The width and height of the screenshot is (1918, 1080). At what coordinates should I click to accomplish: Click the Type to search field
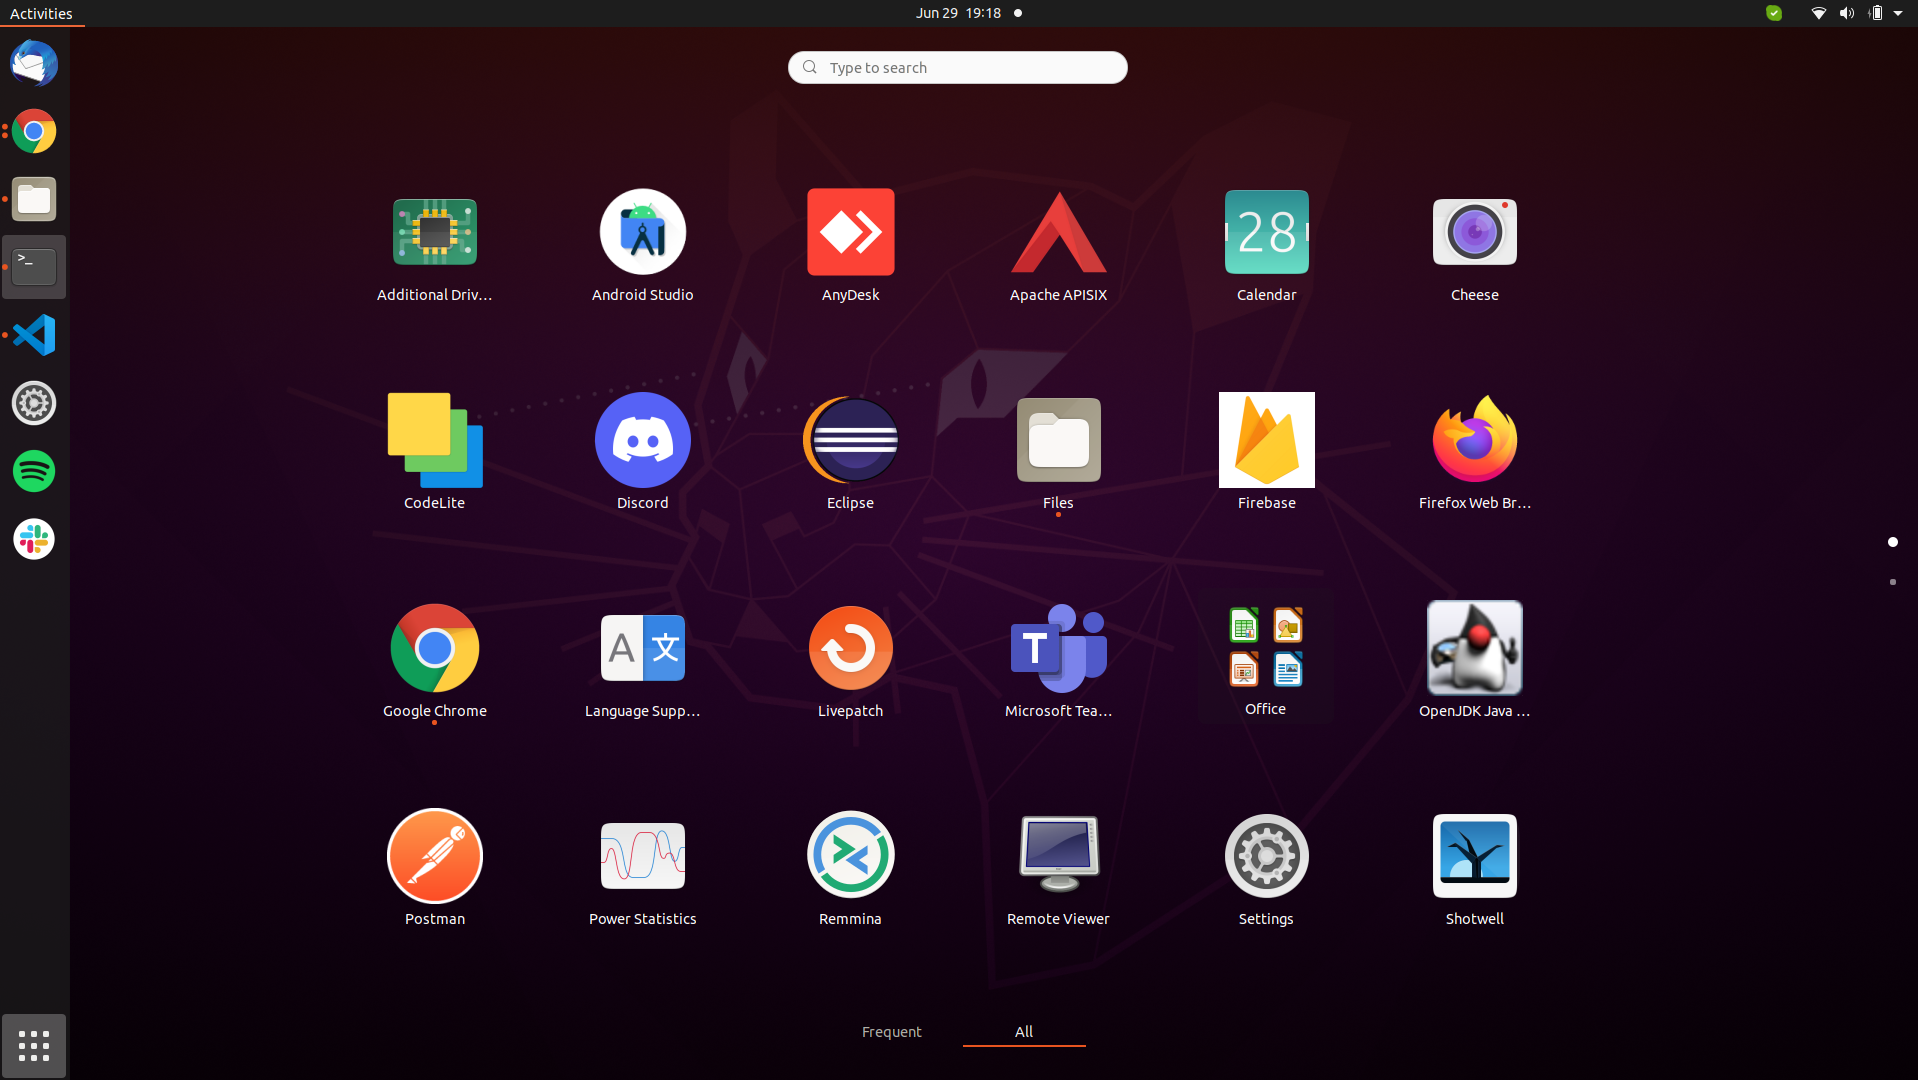click(957, 67)
